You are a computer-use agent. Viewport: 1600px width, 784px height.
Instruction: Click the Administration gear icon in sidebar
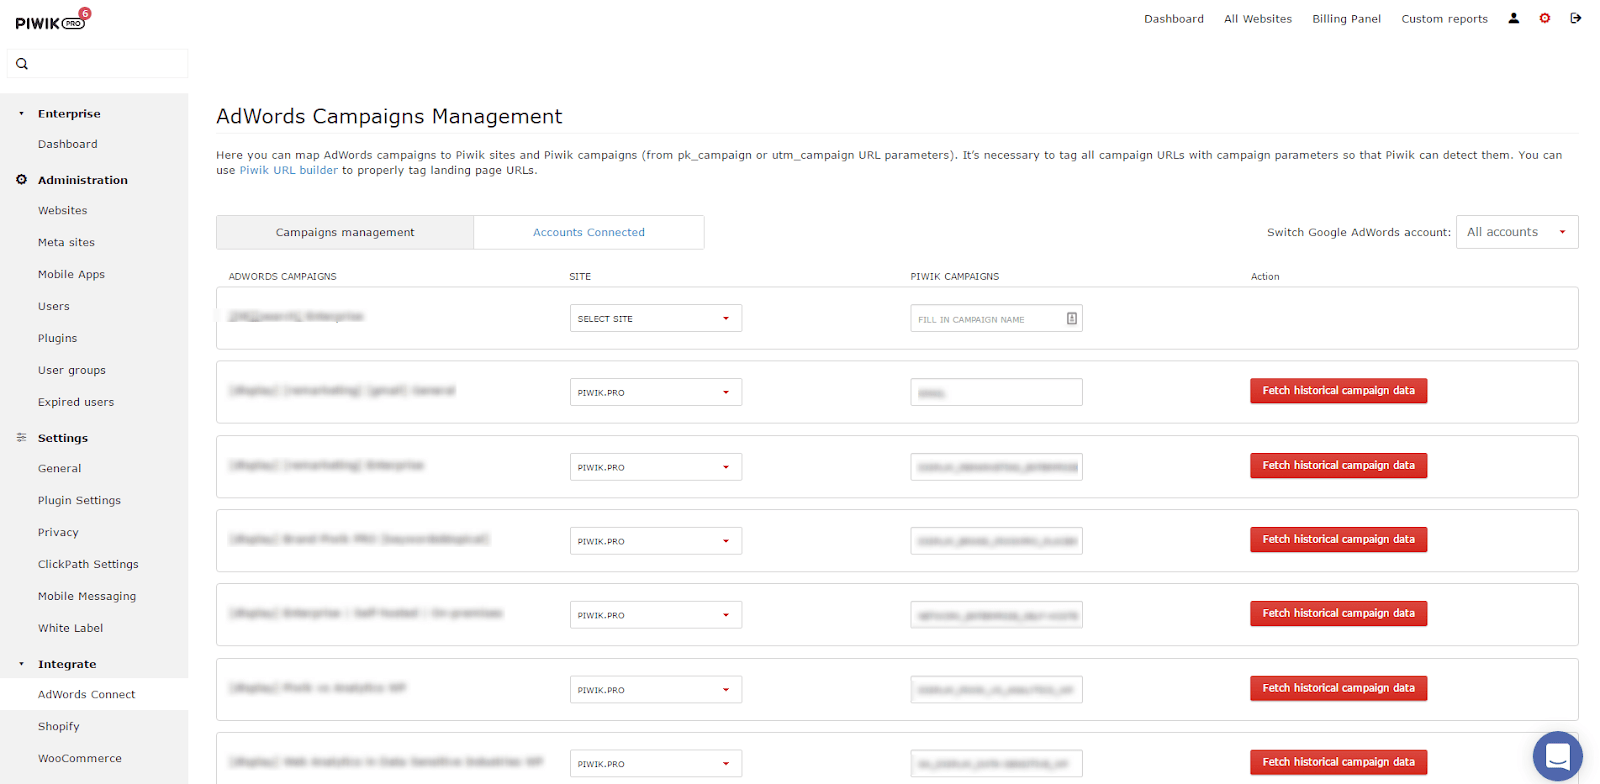point(21,180)
